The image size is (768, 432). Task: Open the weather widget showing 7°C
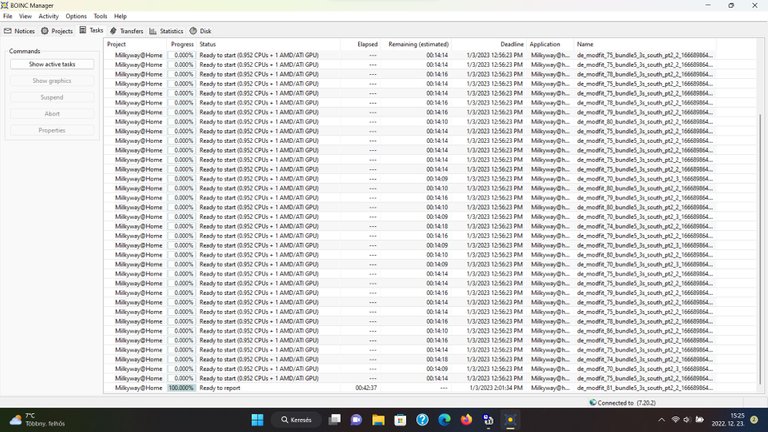pyautogui.click(x=37, y=420)
